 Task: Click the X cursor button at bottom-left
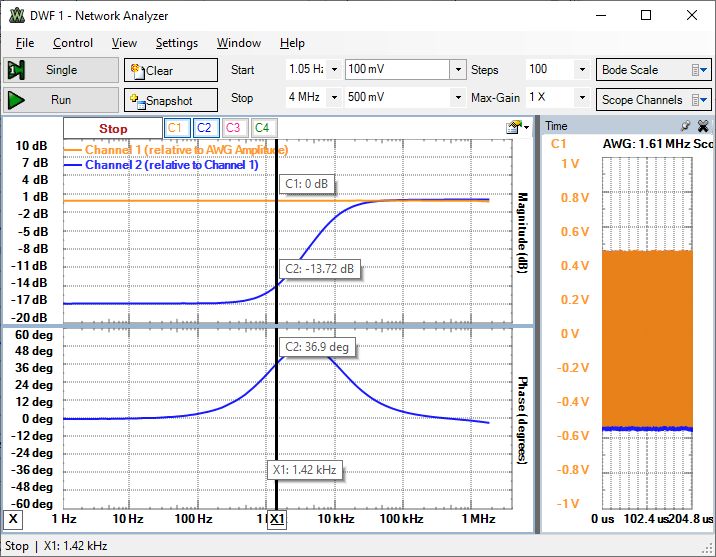tap(13, 519)
